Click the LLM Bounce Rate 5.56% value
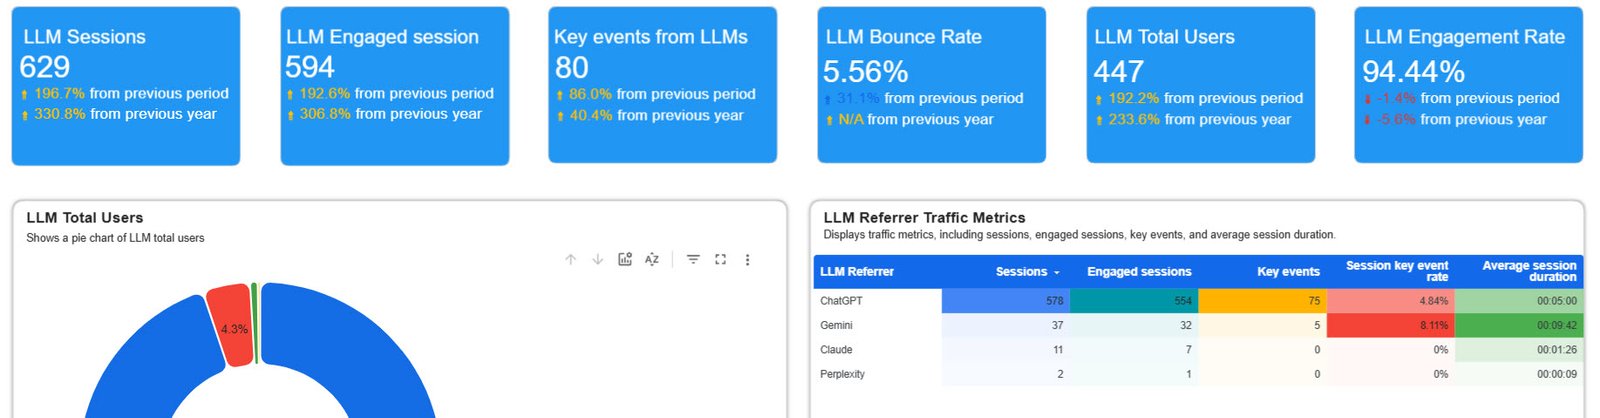Image resolution: width=1600 pixels, height=418 pixels. tap(866, 72)
